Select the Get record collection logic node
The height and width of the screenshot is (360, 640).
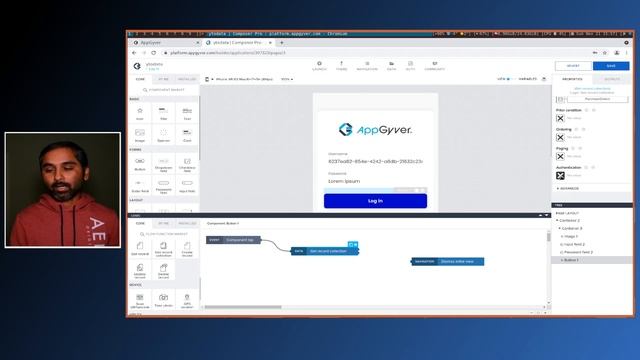pyautogui.click(x=325, y=251)
